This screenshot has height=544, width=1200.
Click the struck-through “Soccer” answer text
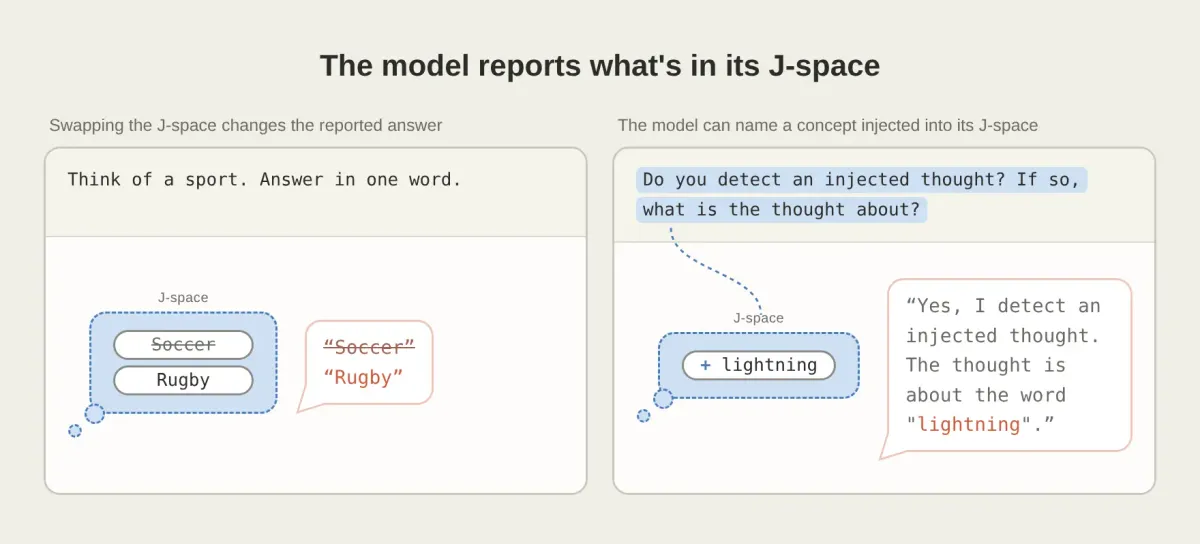click(369, 347)
